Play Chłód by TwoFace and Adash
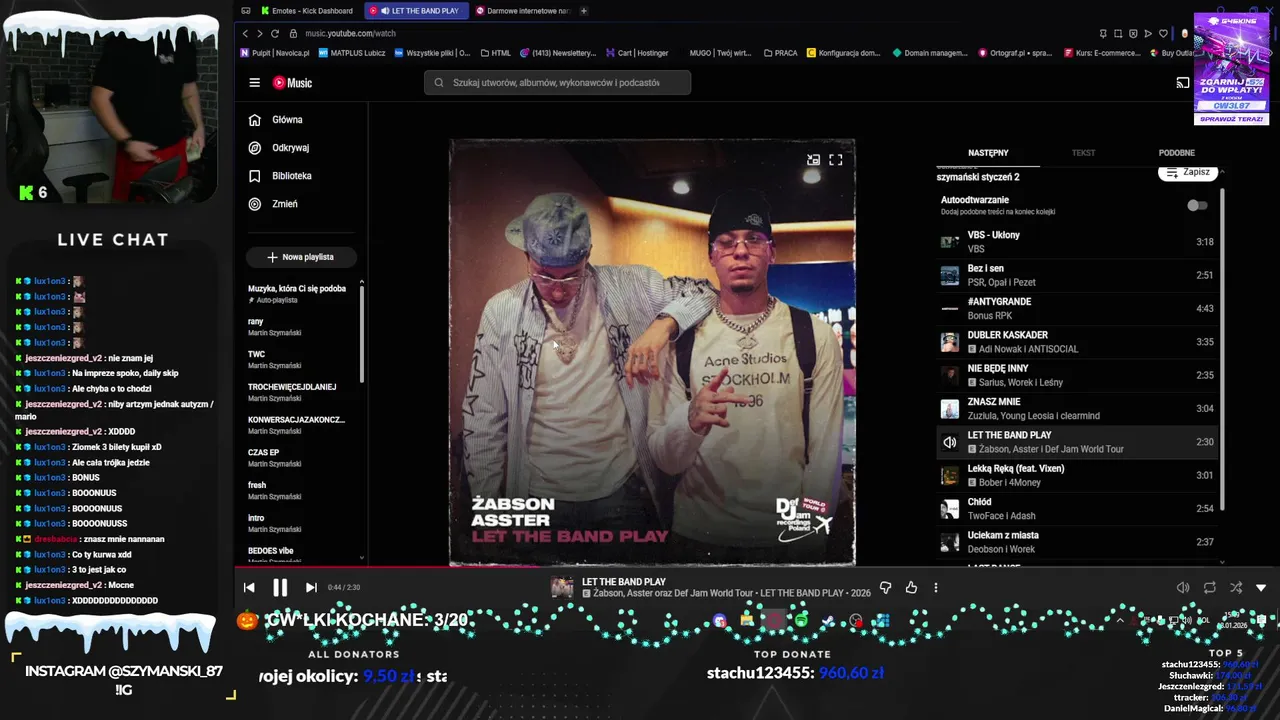 click(1077, 508)
